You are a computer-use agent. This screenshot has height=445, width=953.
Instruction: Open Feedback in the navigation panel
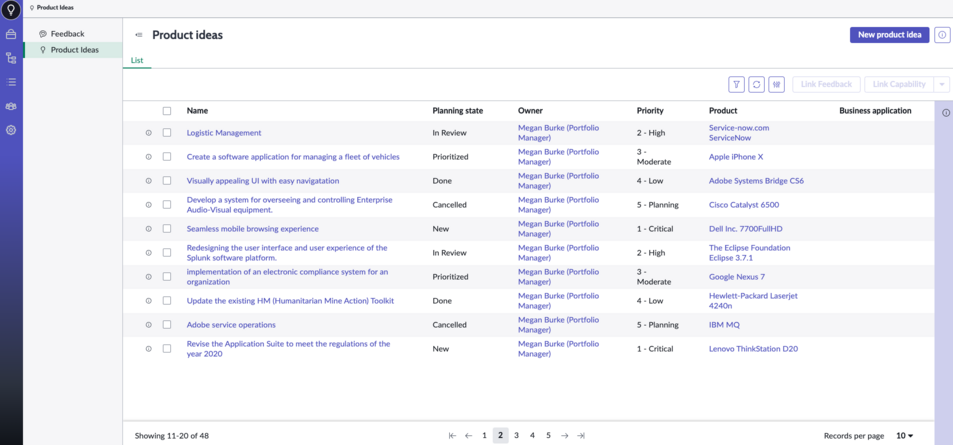pos(67,34)
